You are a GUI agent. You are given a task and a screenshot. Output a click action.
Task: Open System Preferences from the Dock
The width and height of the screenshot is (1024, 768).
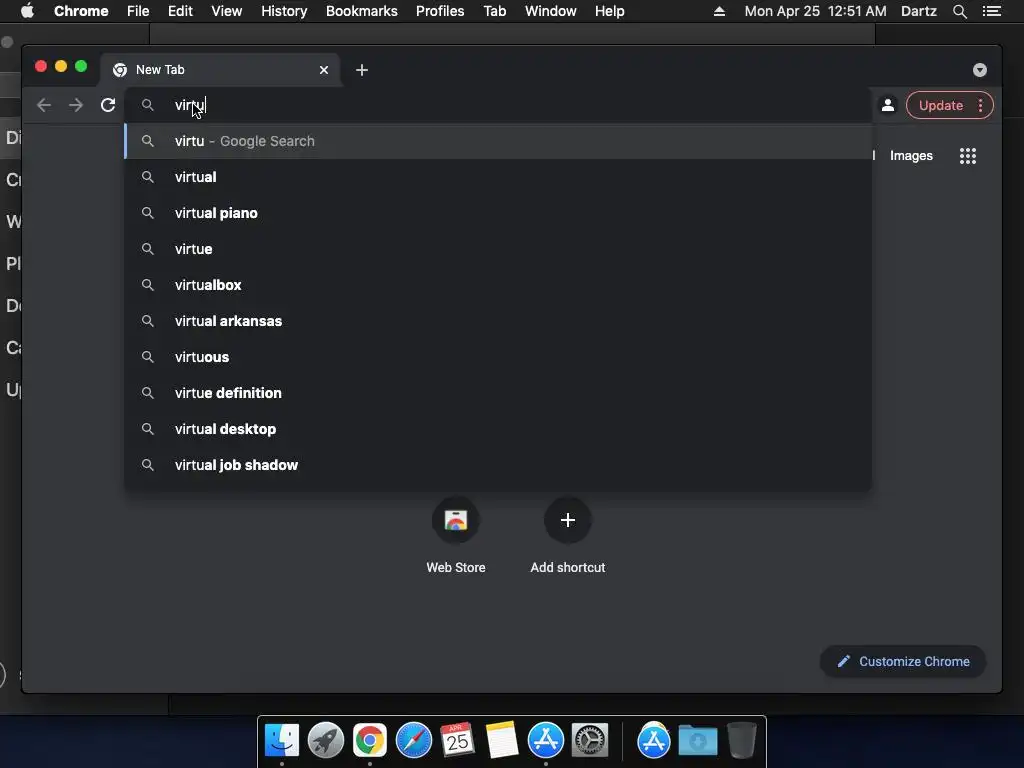[590, 741]
